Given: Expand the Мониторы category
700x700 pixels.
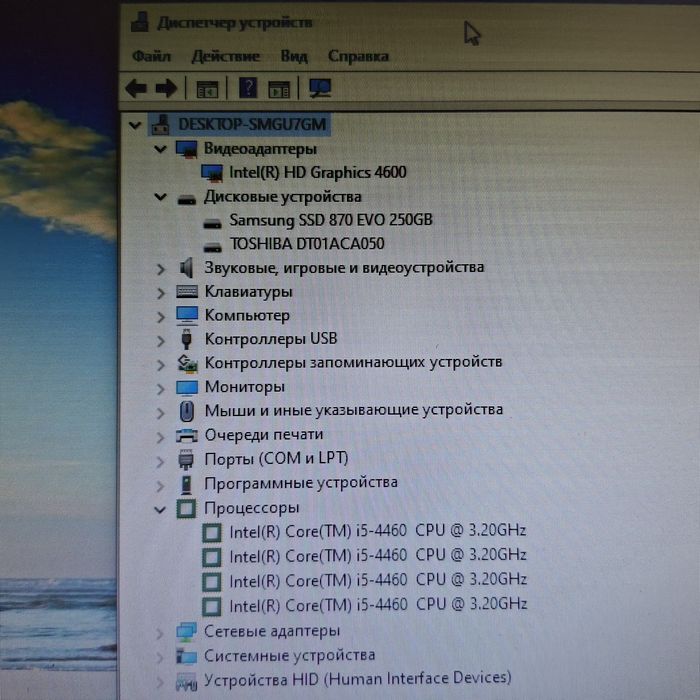Looking at the screenshot, I should pos(161,389).
